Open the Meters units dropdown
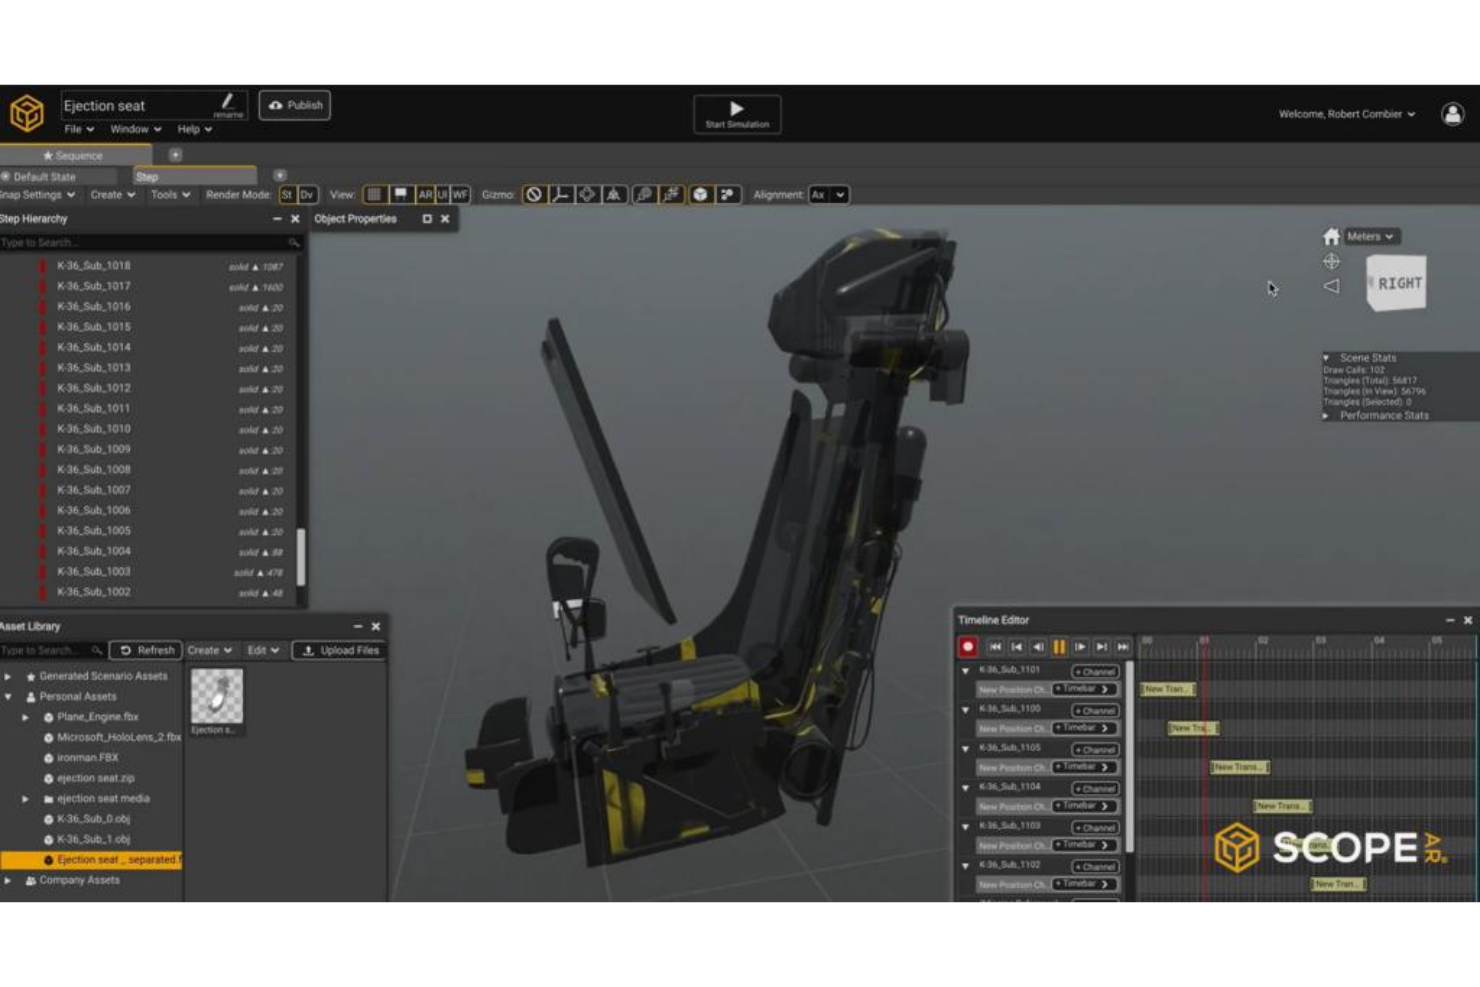 1370,237
